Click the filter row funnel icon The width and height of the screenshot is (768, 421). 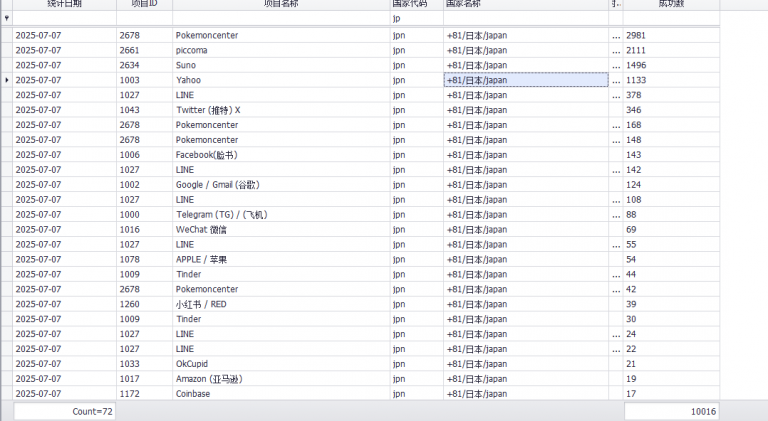click(x=6, y=18)
